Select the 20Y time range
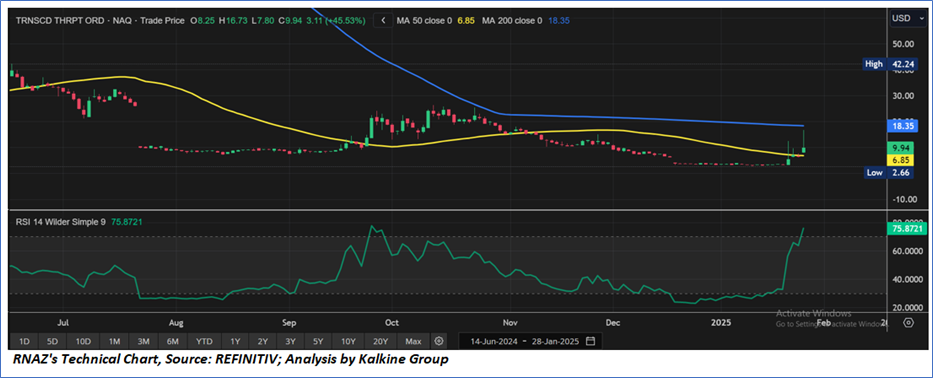 click(x=380, y=341)
